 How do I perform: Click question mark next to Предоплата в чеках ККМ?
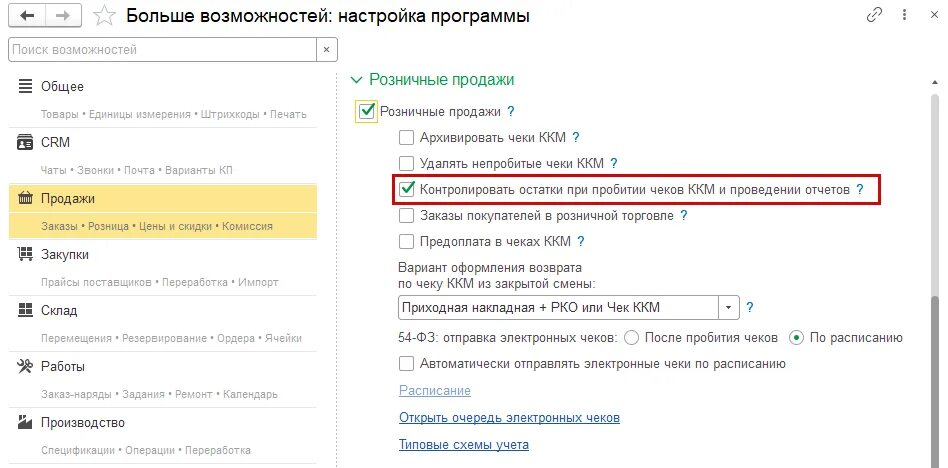(580, 242)
